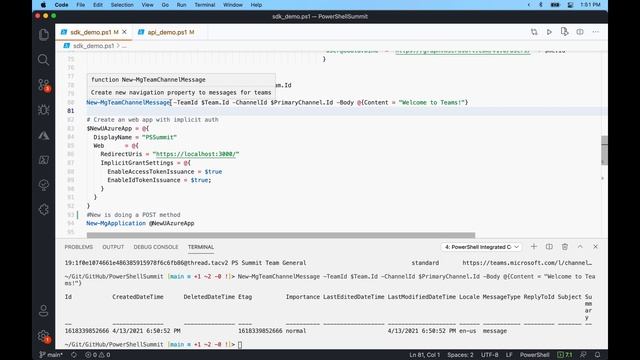Click the compare changes editor icon
Viewport: 640px width, 360px height.
pos(534,32)
